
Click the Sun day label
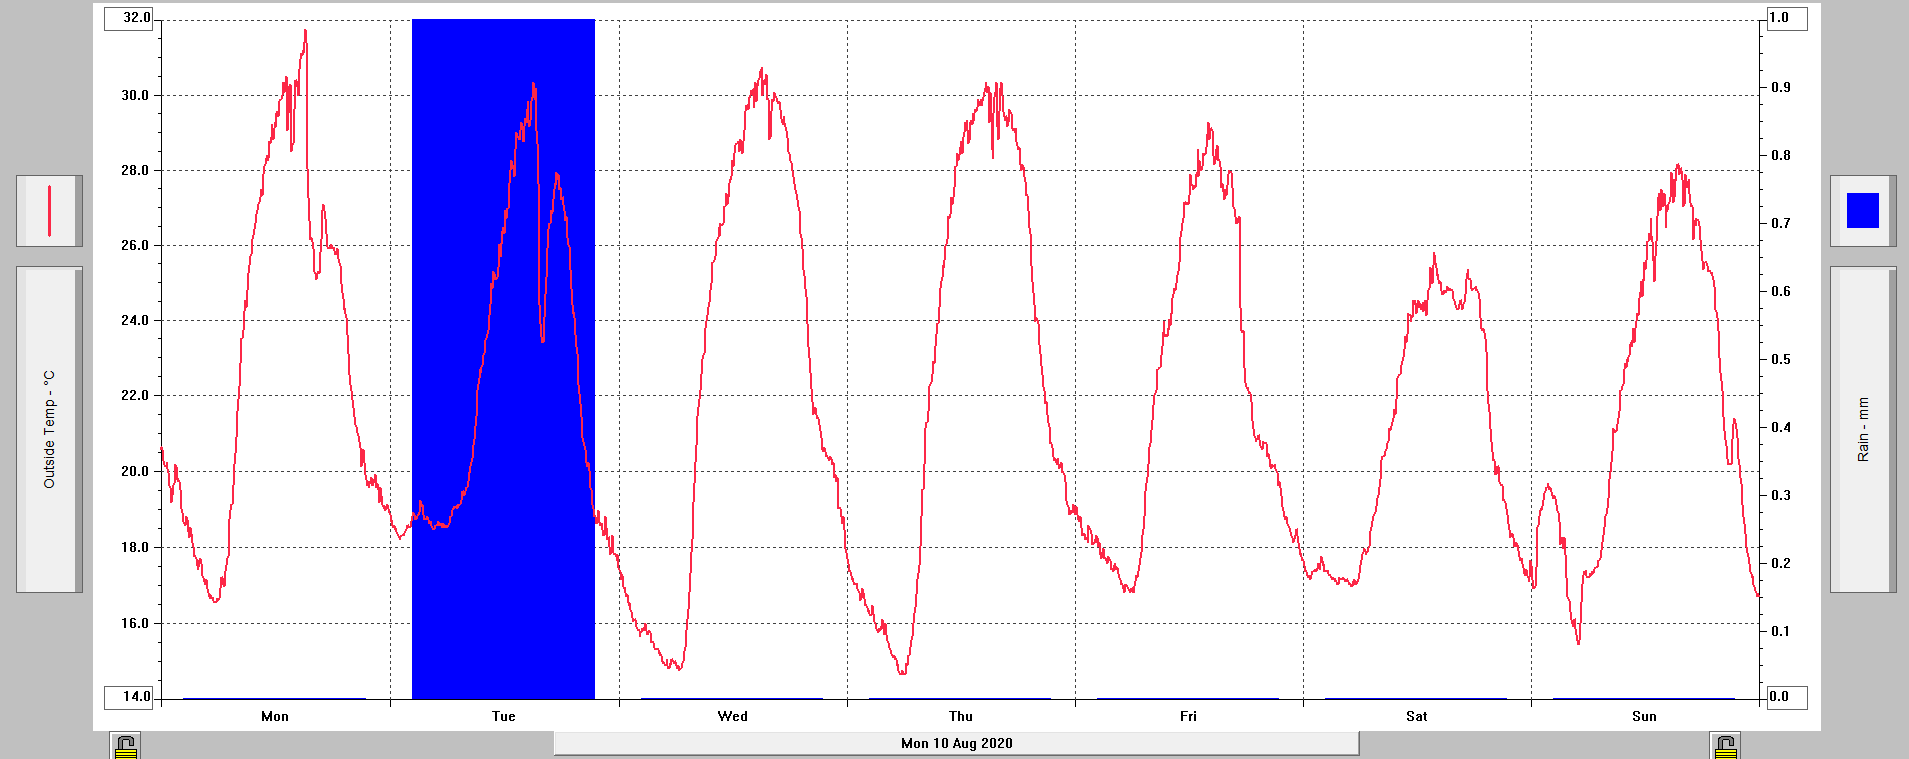click(1645, 716)
